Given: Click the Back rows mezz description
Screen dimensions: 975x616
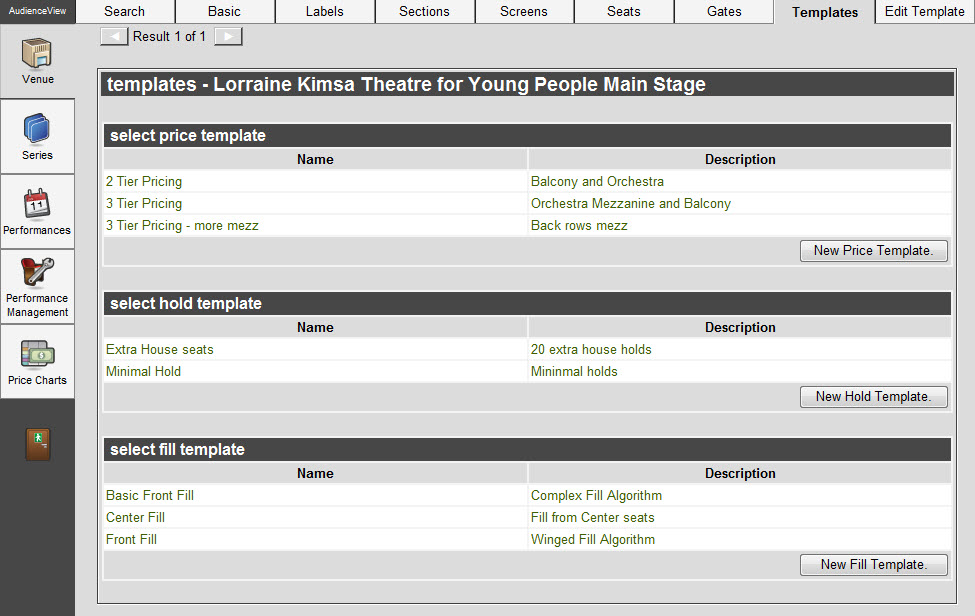Looking at the screenshot, I should [579, 226].
